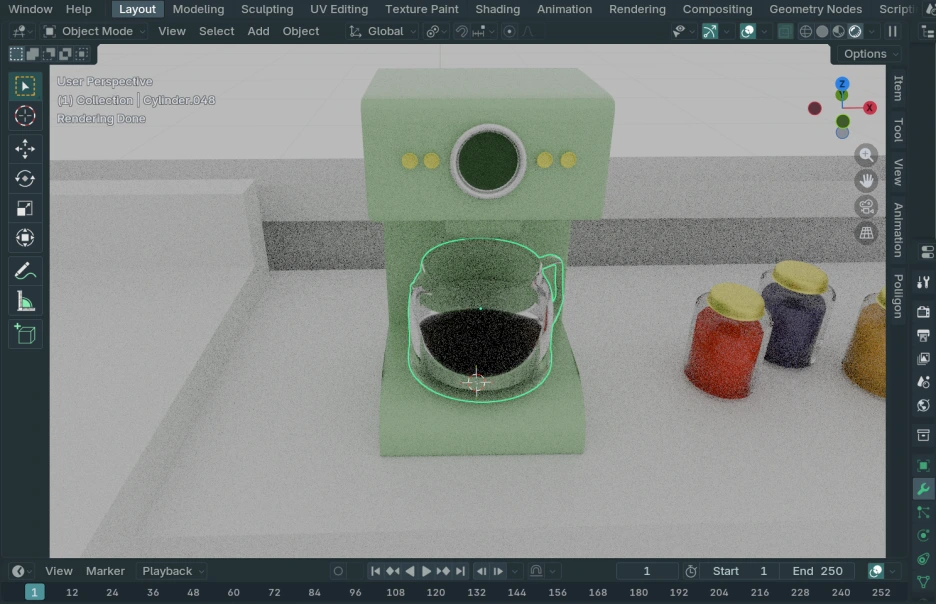The image size is (936, 604).
Task: Open the Object Mode dropdown
Action: (x=95, y=32)
